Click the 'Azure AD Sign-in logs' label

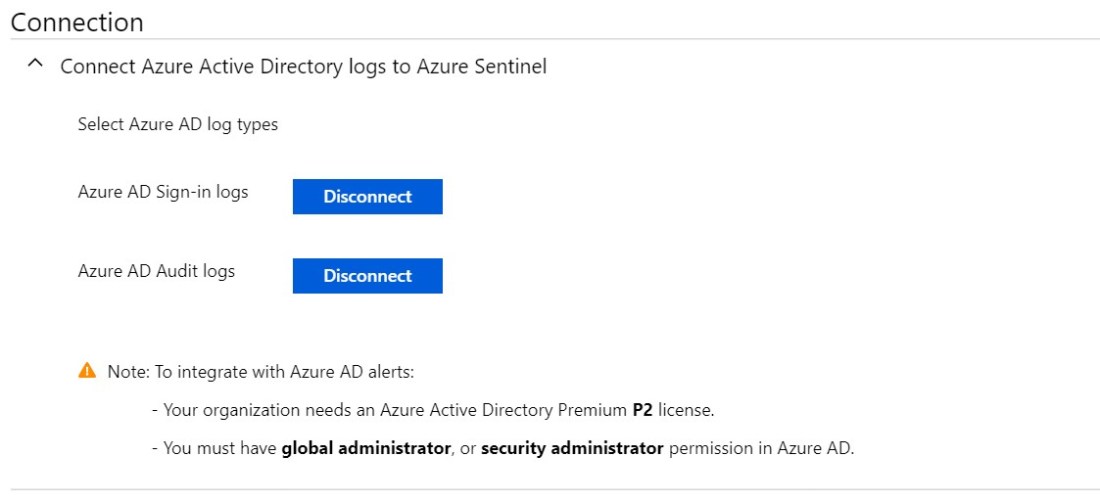[163, 192]
